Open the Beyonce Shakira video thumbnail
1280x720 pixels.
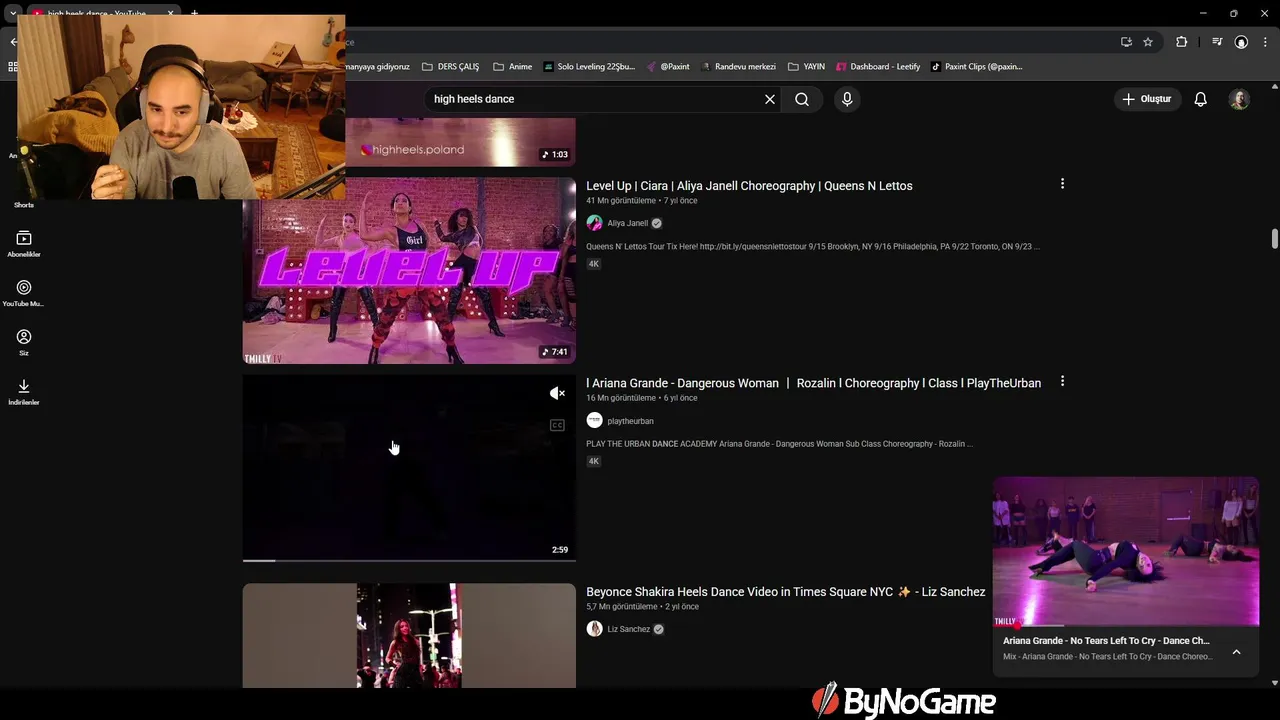click(409, 635)
